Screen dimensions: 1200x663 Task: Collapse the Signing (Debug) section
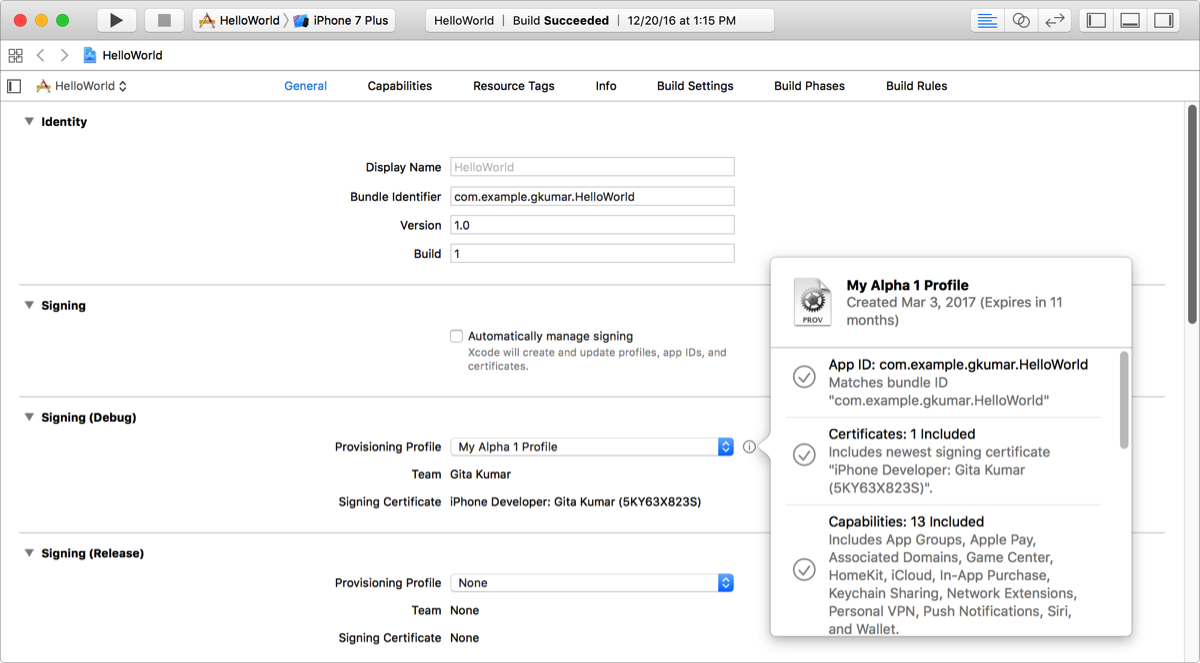click(29, 418)
